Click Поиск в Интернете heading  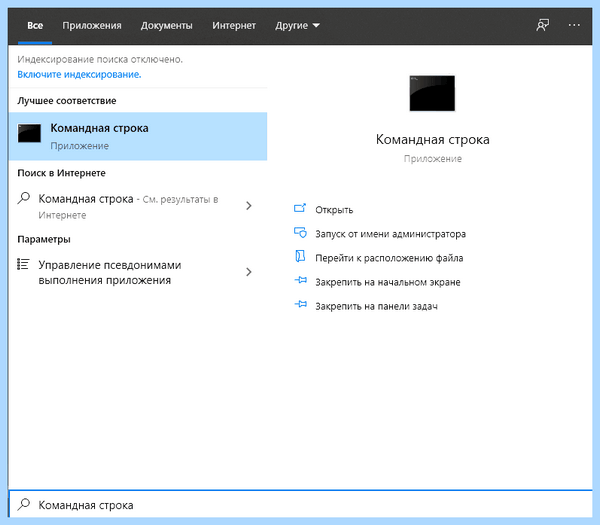click(x=61, y=173)
